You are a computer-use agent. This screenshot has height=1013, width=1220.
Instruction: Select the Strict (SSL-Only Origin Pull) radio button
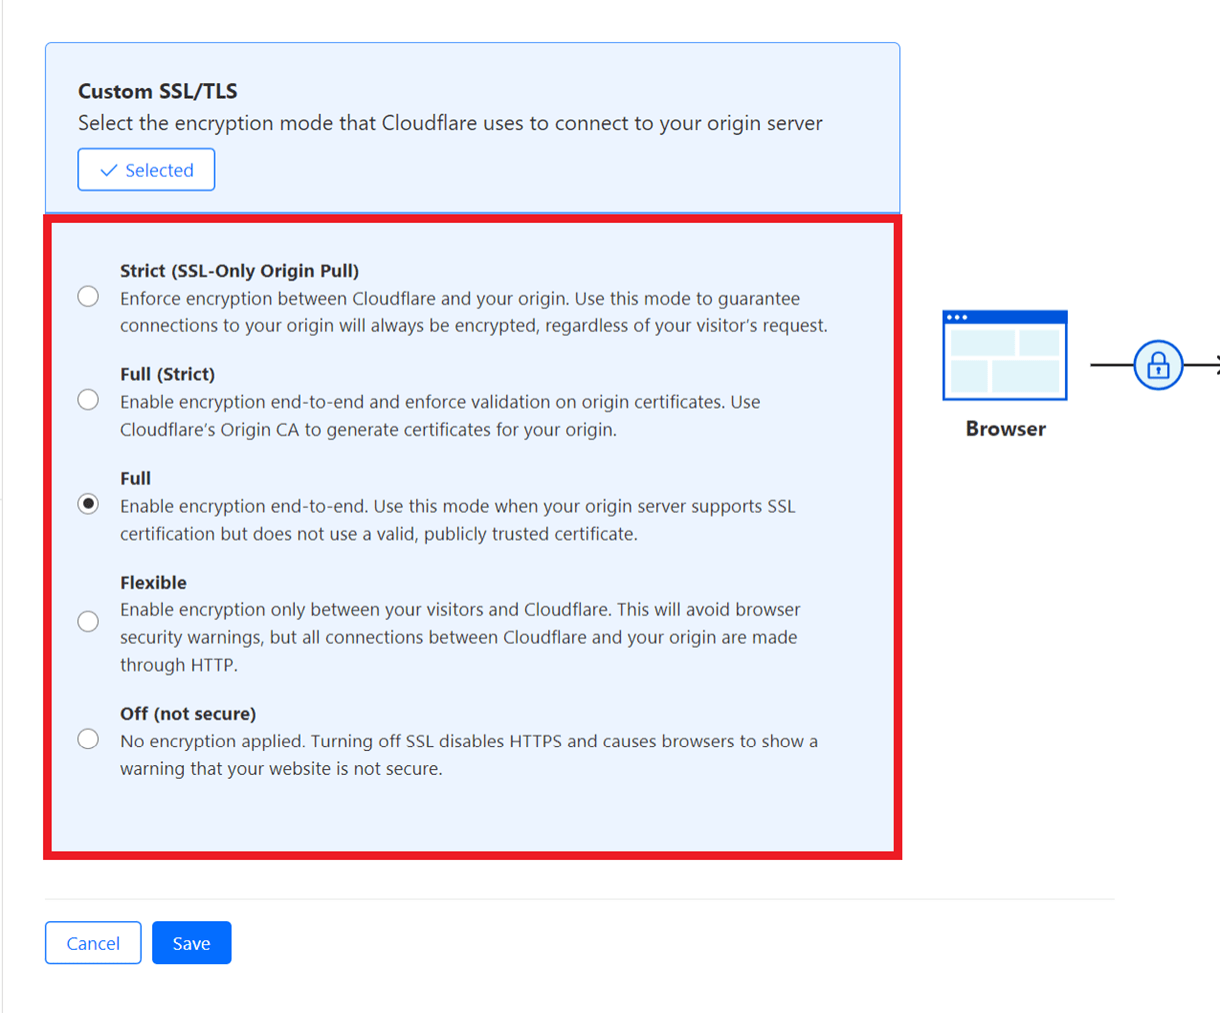88,297
